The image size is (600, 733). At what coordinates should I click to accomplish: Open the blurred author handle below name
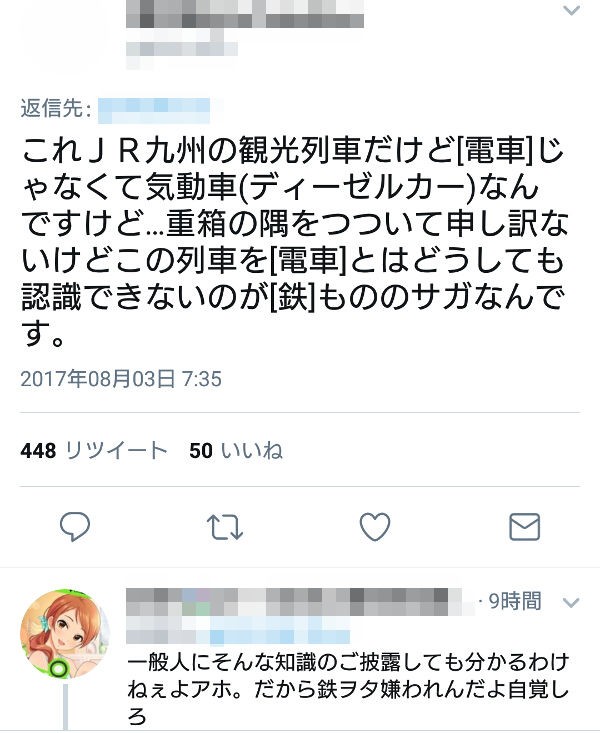point(182,50)
